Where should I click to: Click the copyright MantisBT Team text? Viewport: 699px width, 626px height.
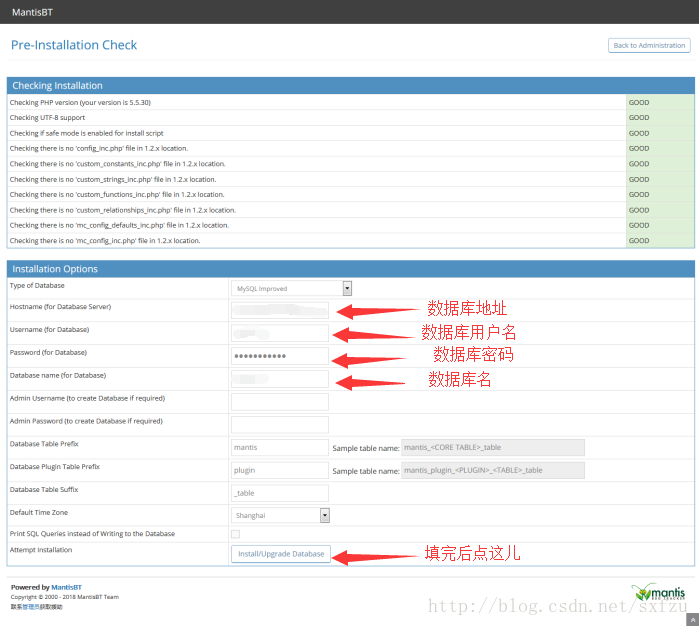click(65, 597)
